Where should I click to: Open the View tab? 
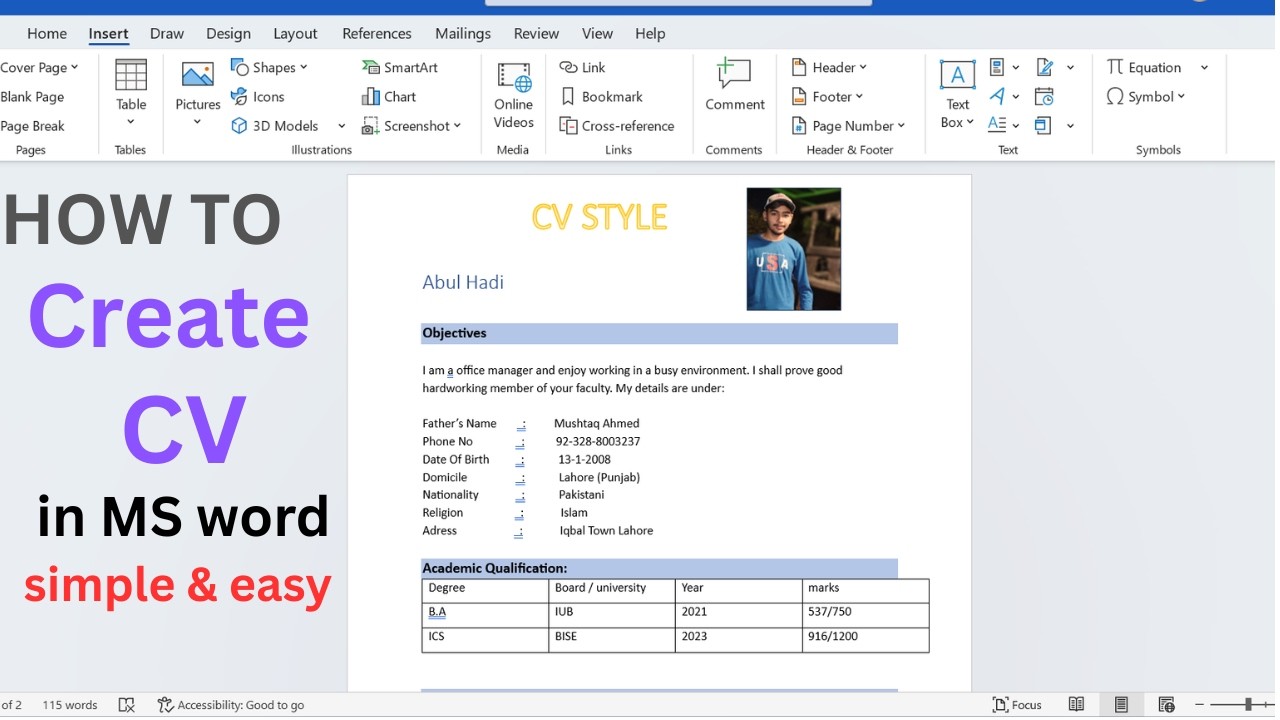pos(597,33)
